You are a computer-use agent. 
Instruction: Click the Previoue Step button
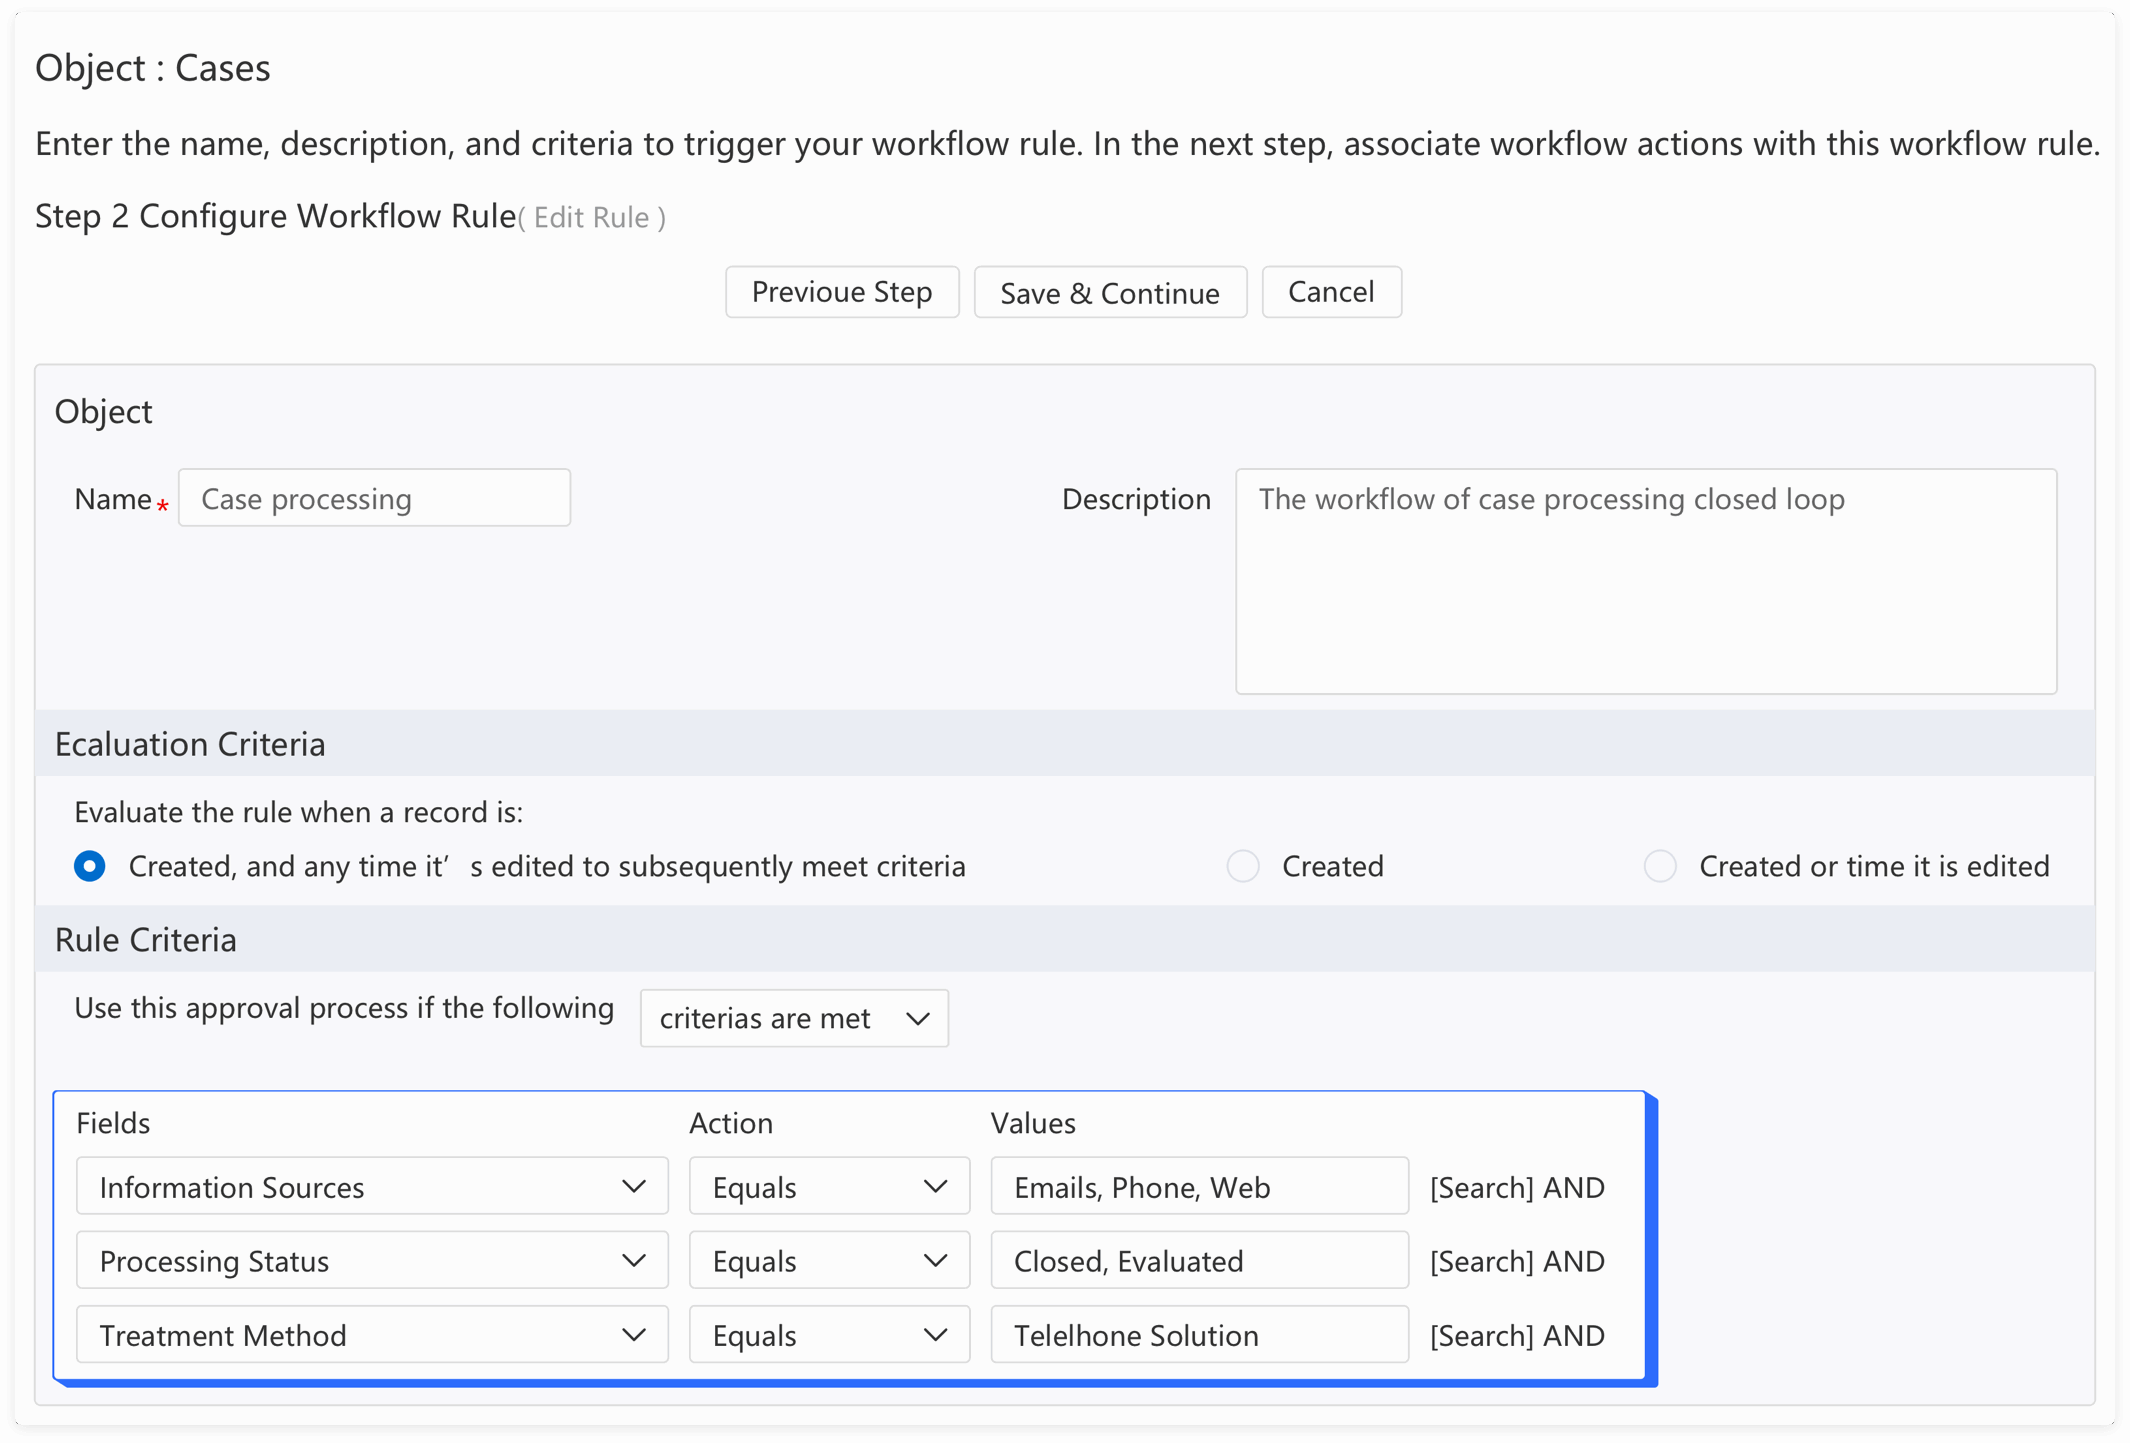[x=841, y=292]
